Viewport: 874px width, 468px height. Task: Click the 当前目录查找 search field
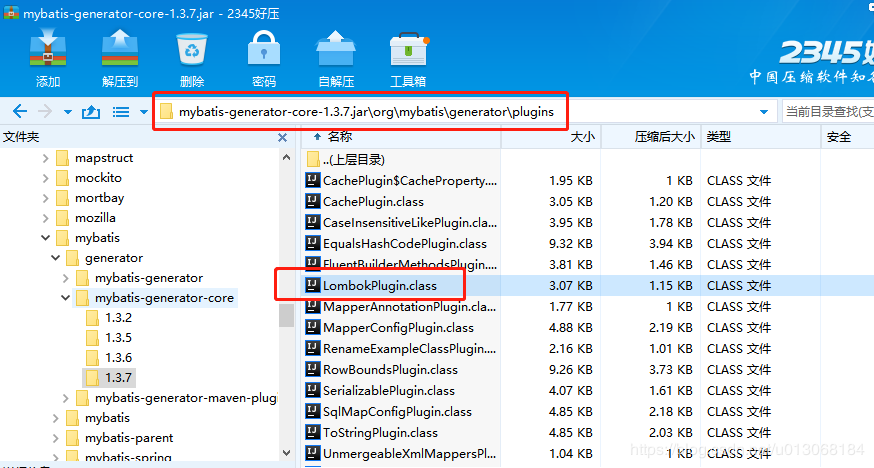(x=828, y=111)
